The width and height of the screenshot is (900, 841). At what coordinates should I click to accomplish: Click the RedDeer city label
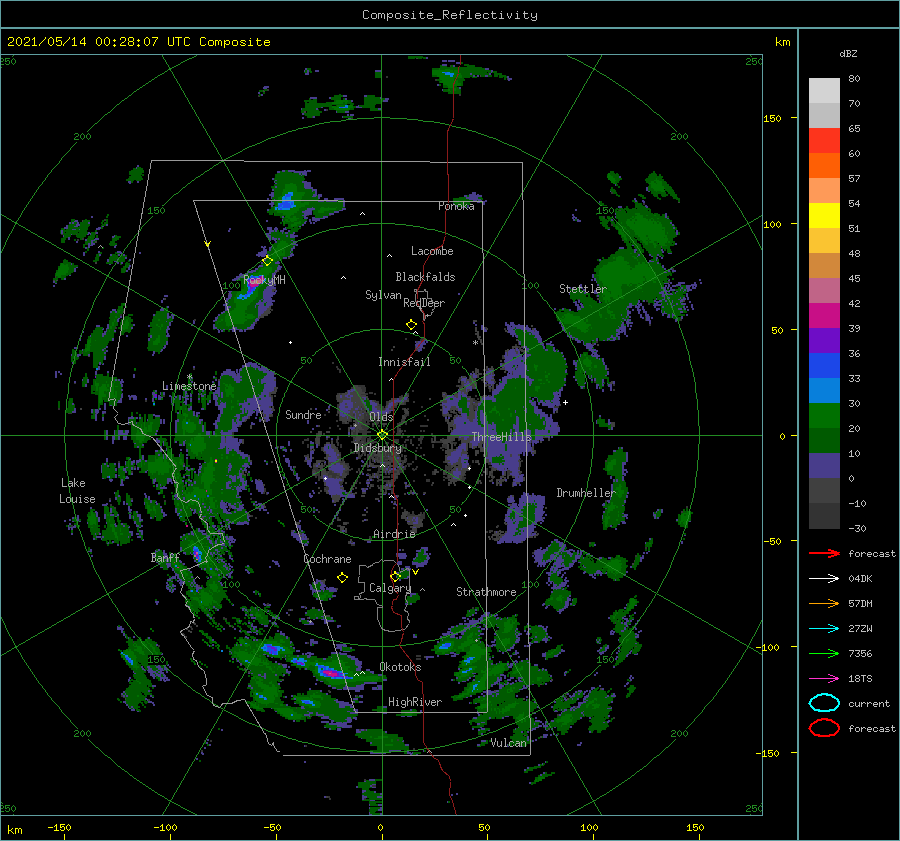[x=424, y=303]
